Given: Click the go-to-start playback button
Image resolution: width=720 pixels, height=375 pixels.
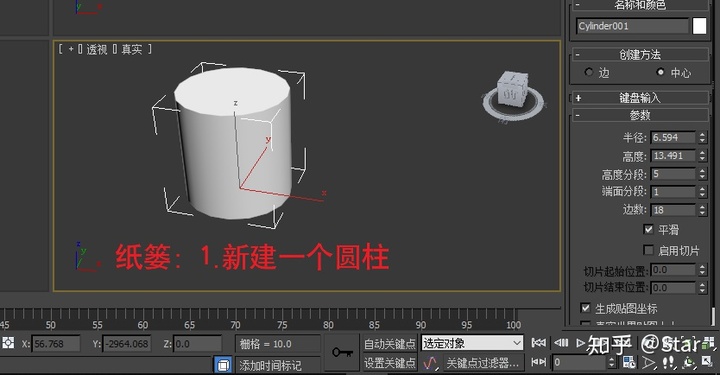Looking at the screenshot, I should coord(539,342).
